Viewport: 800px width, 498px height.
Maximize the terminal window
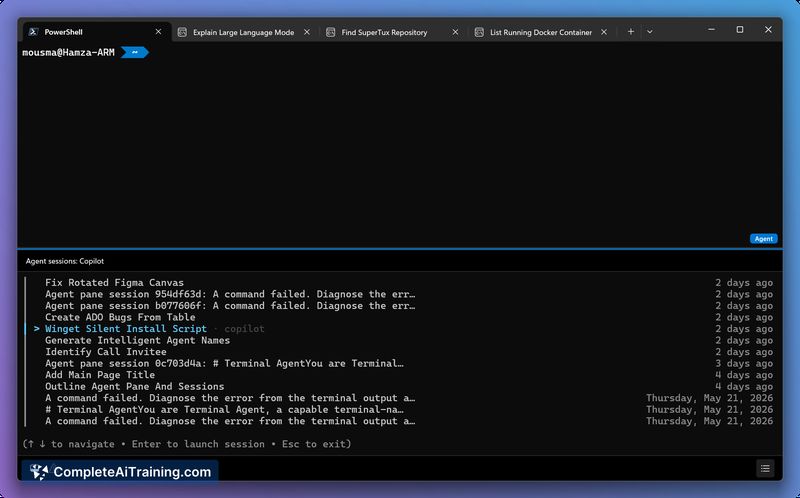[x=740, y=30]
